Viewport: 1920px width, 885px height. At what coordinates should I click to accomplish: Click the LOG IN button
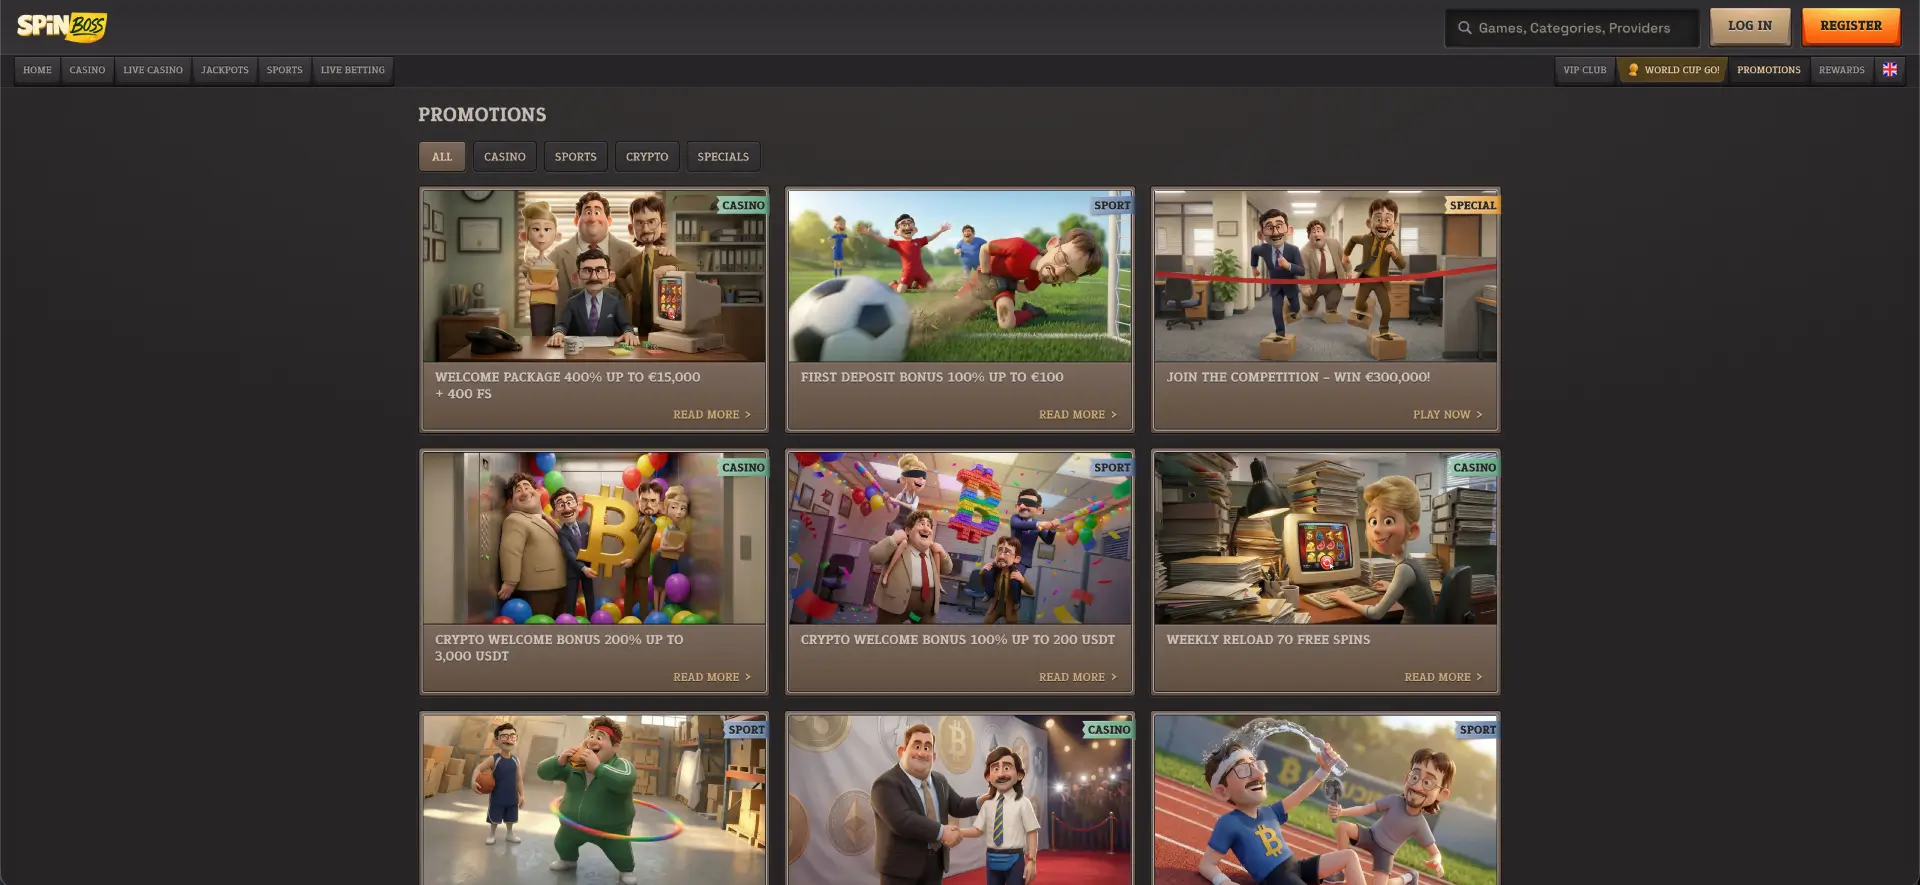pyautogui.click(x=1750, y=26)
